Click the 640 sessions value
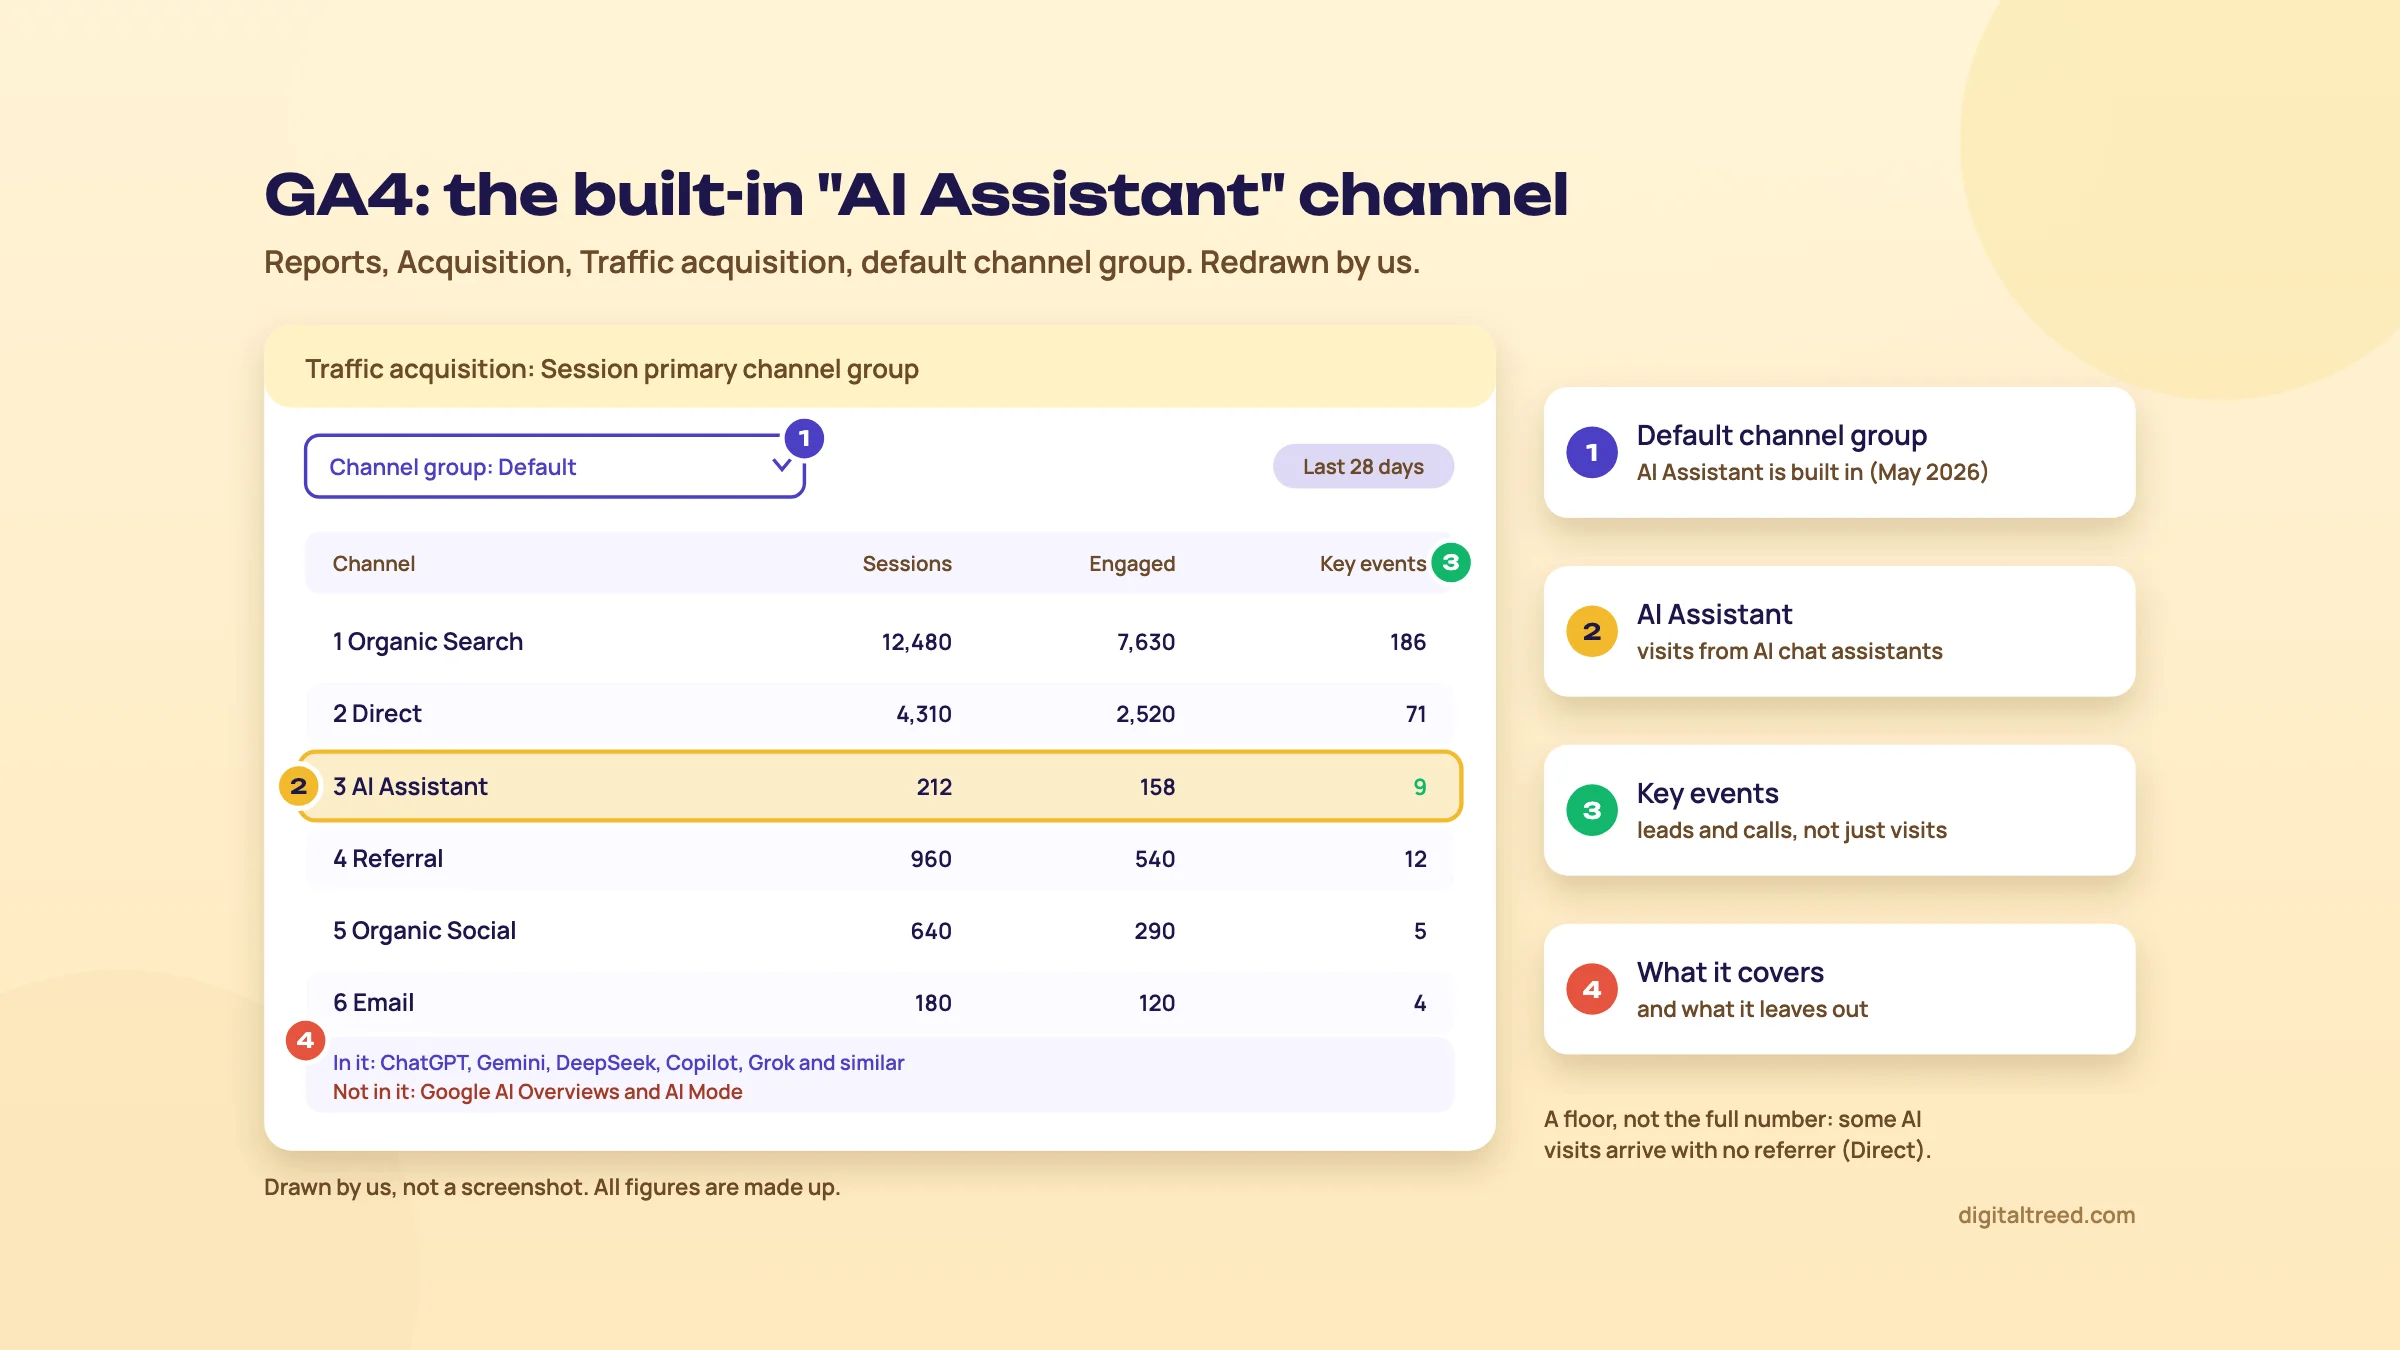This screenshot has height=1350, width=2400. [x=931, y=931]
